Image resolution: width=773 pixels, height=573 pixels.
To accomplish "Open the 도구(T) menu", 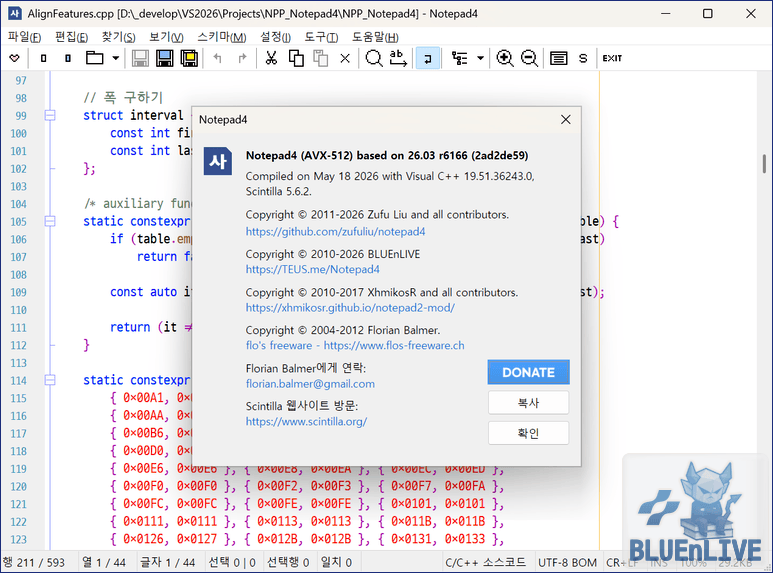I will pos(321,37).
